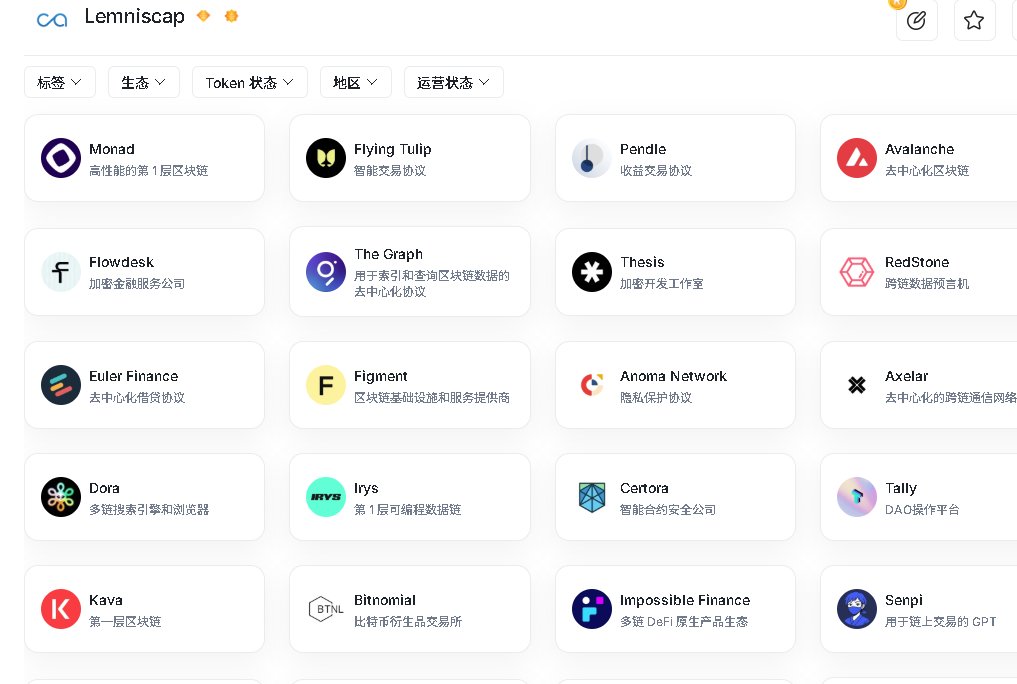Click the Anoma Network logo
This screenshot has width=1017, height=684.
(592, 385)
